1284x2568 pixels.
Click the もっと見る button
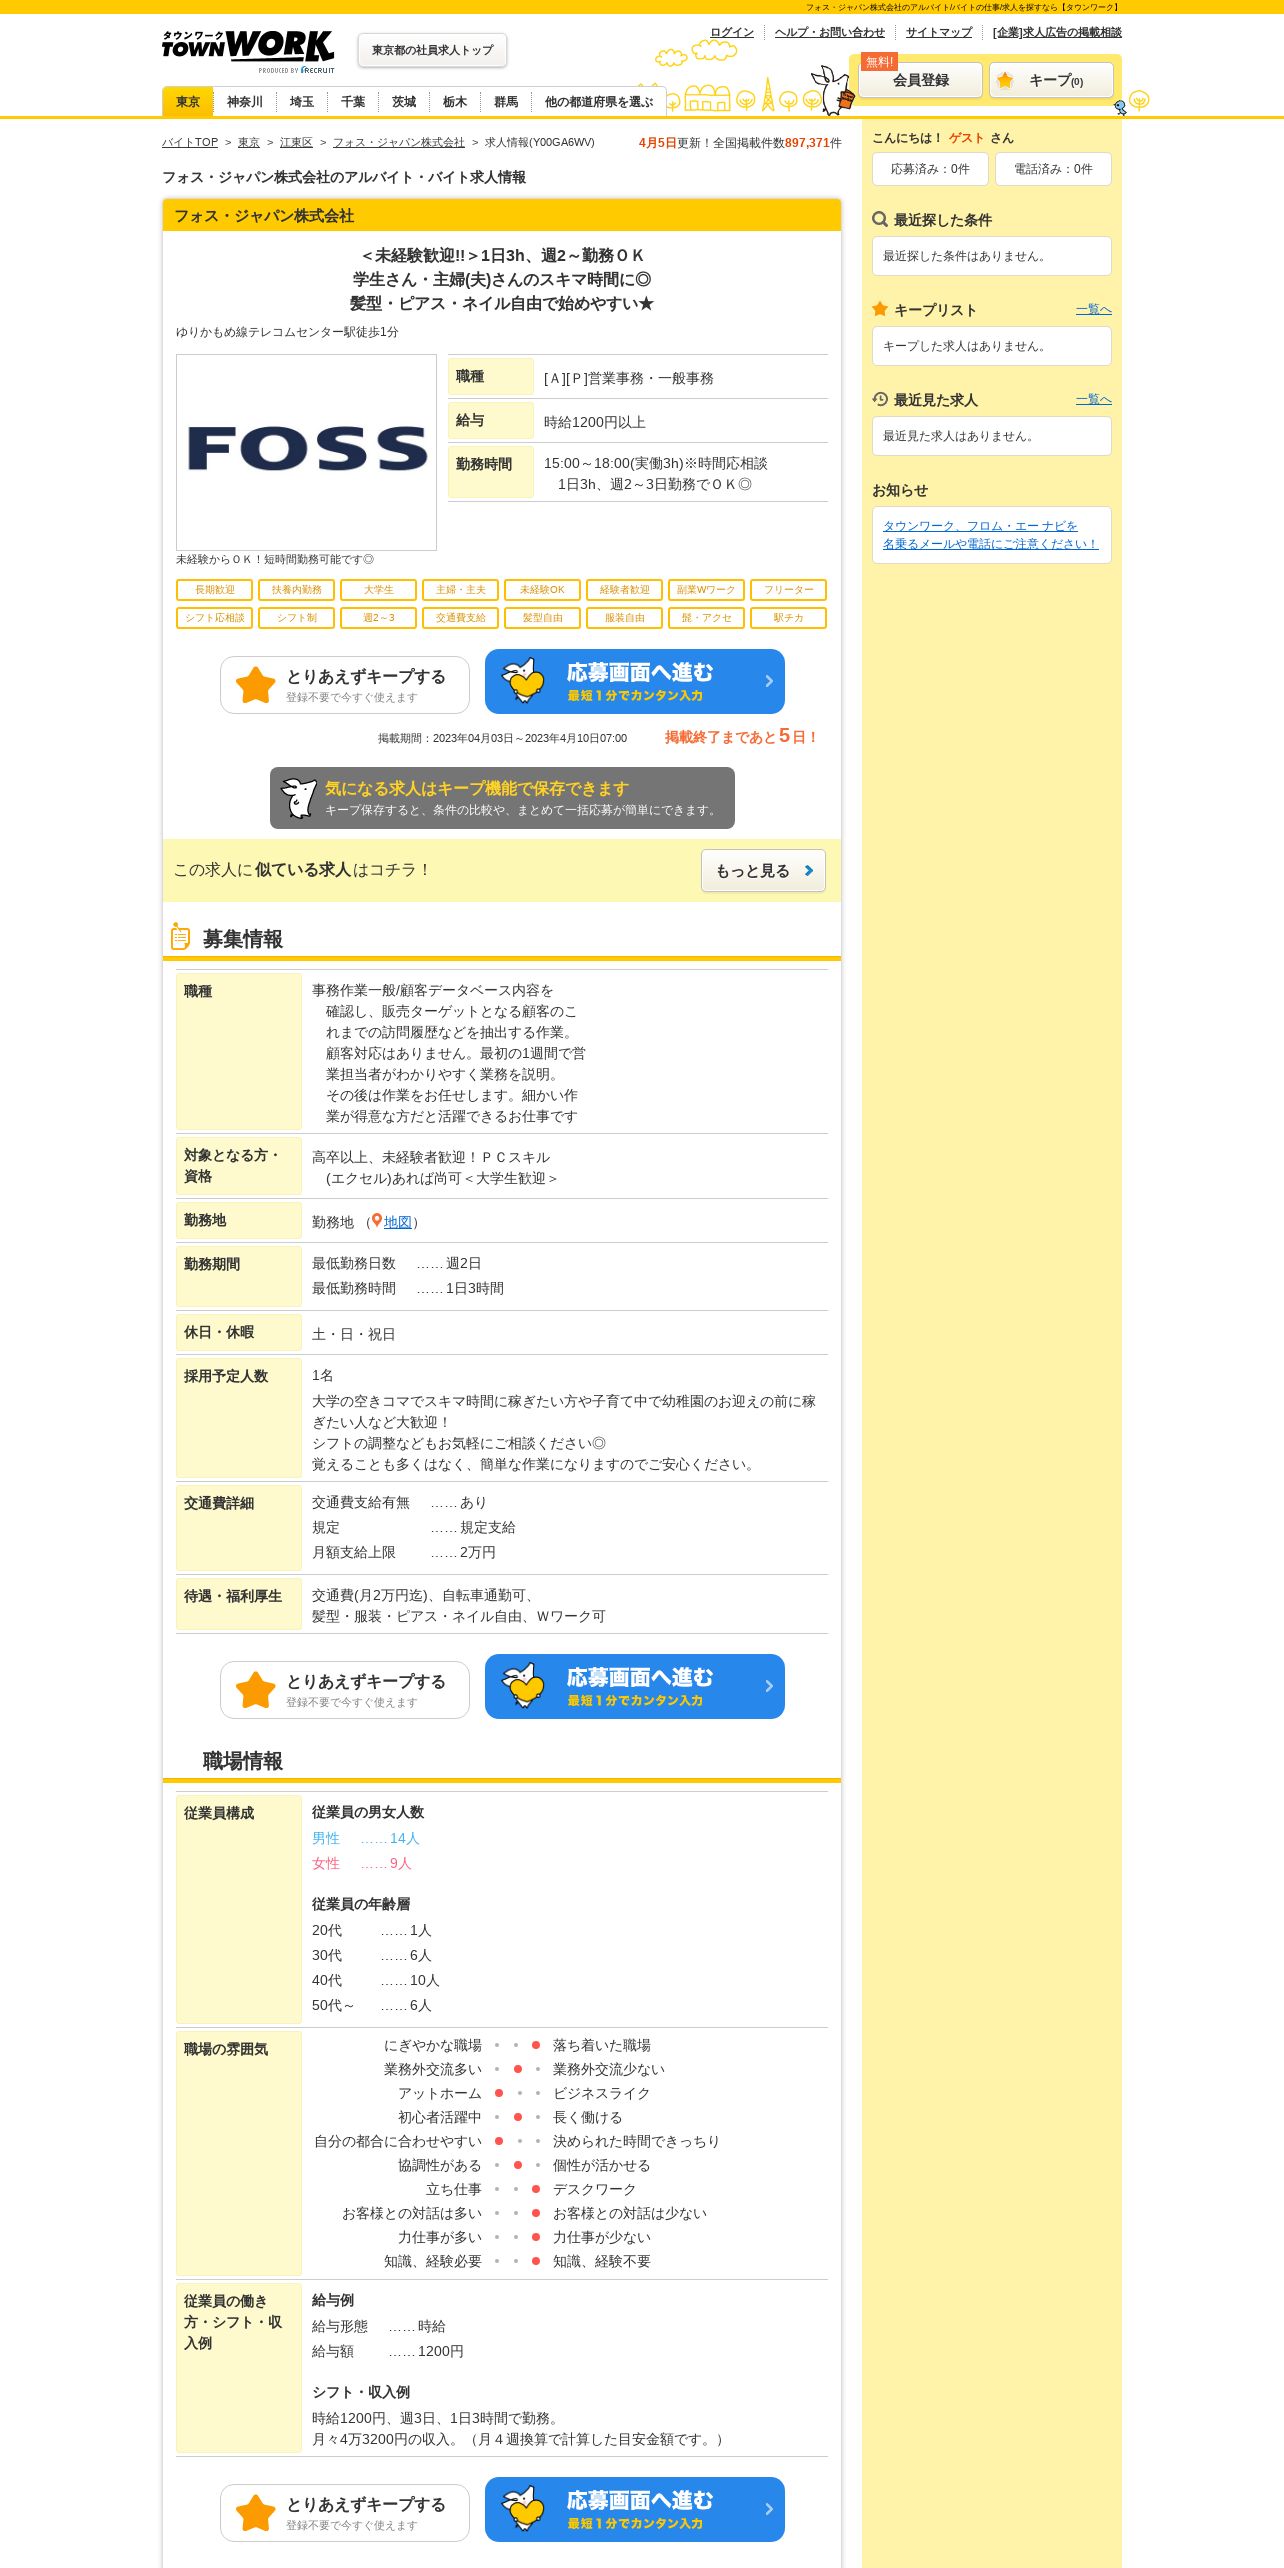coord(764,871)
